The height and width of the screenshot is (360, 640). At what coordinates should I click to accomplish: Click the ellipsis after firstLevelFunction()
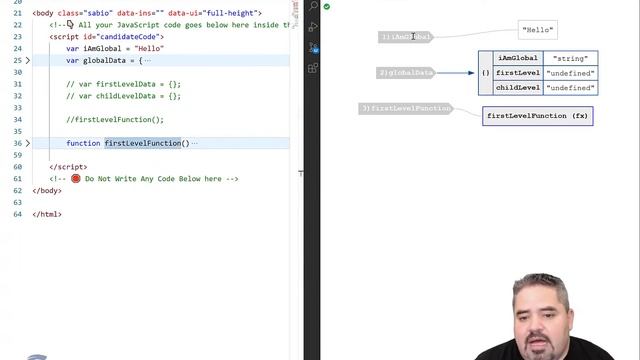(194, 143)
